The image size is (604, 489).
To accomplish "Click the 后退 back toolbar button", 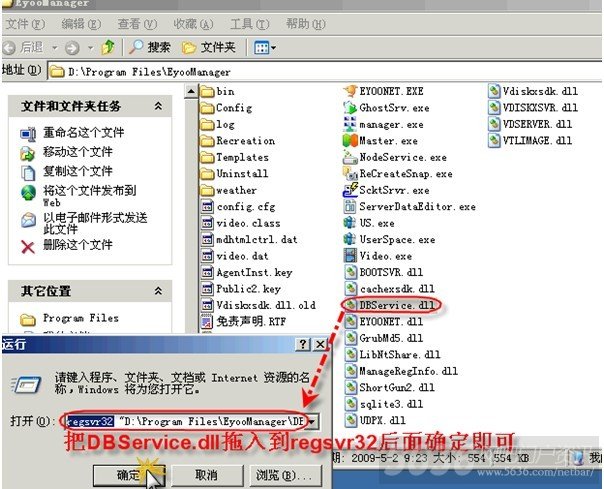I will [x=23, y=48].
